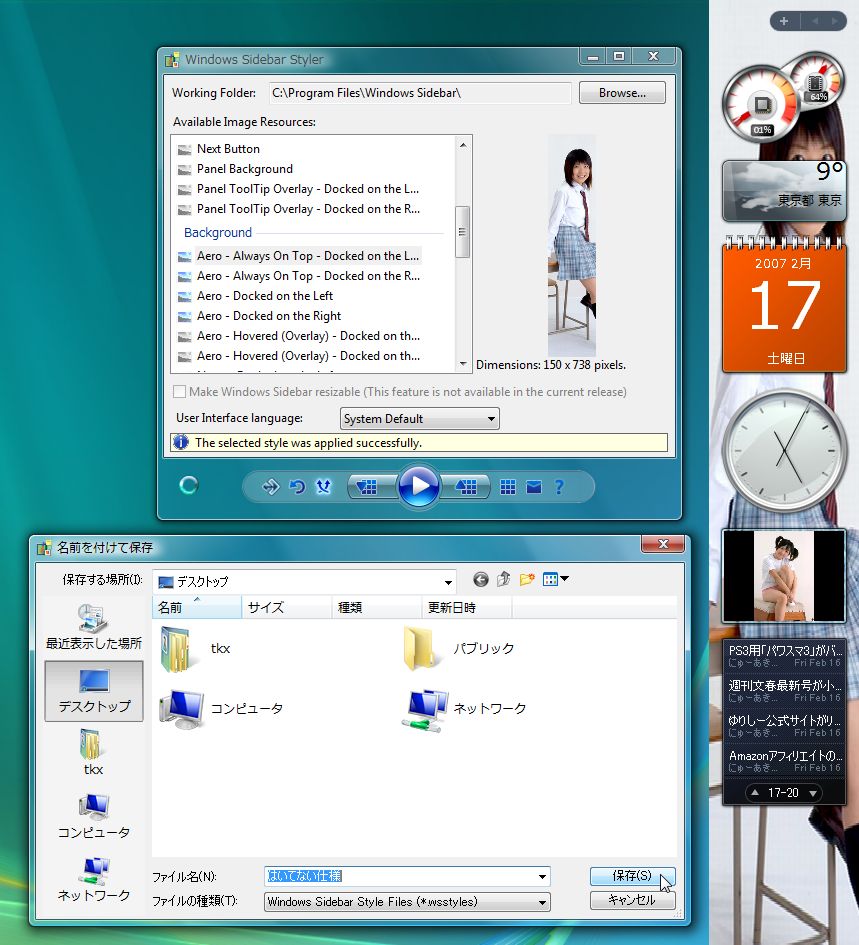
Task: Select Aero Always On Top Docked on R... row
Action: 299,276
